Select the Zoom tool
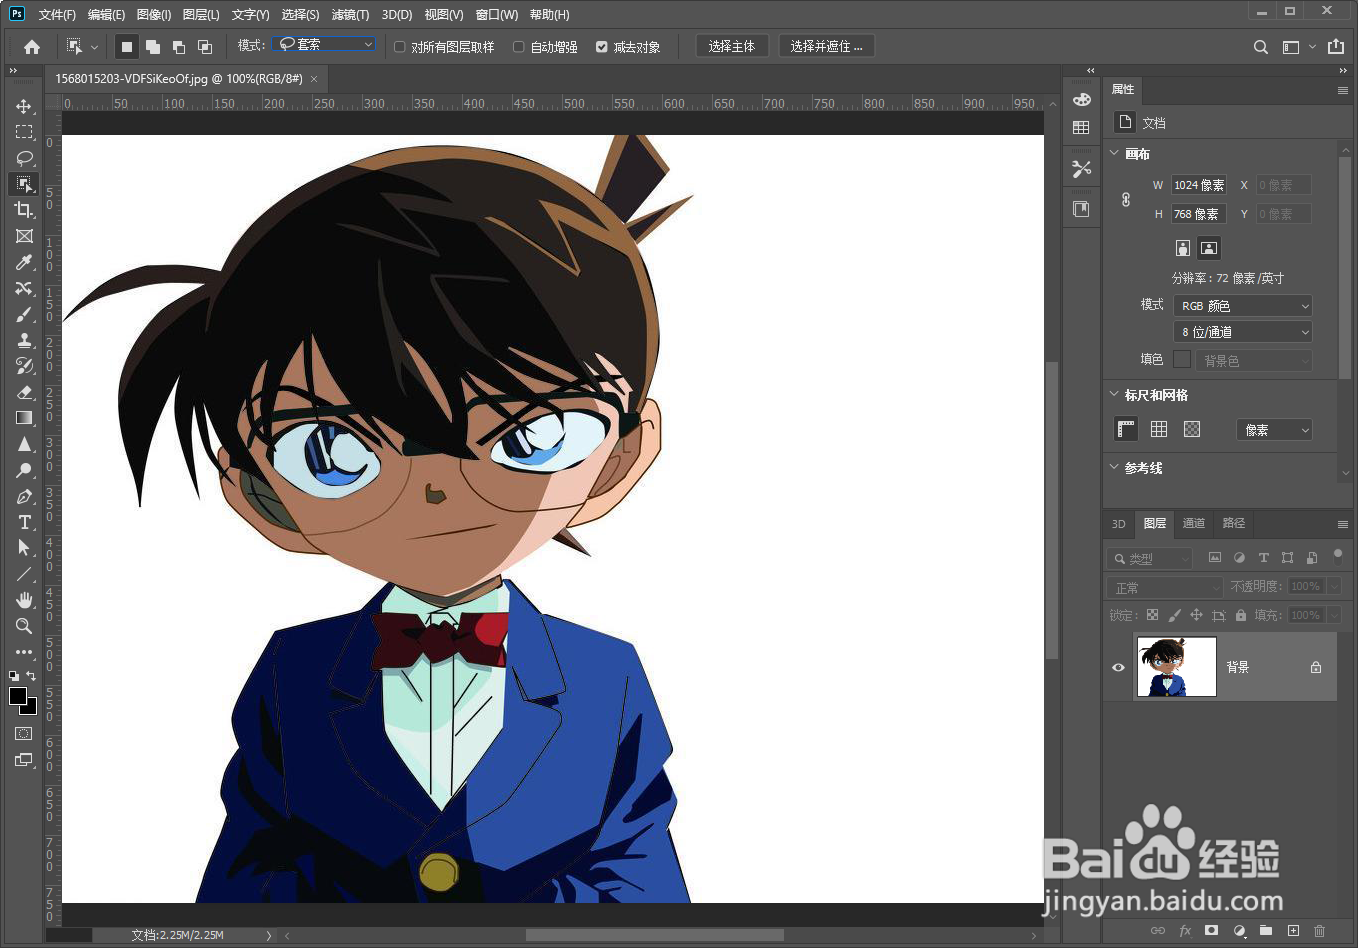1358x948 pixels. pyautogui.click(x=24, y=626)
